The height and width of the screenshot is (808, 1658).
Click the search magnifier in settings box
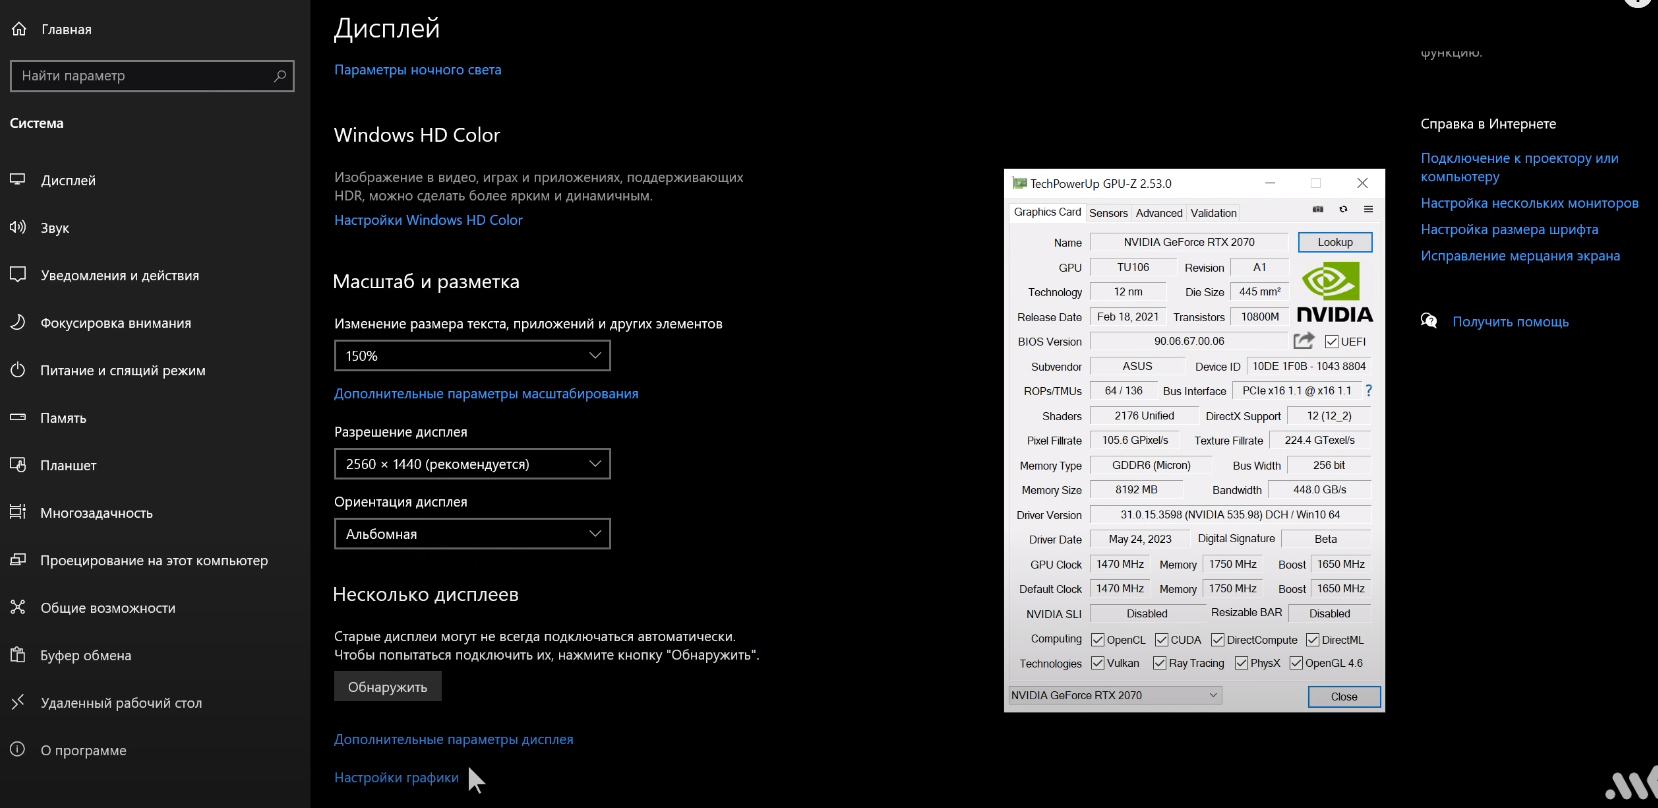[x=280, y=76]
